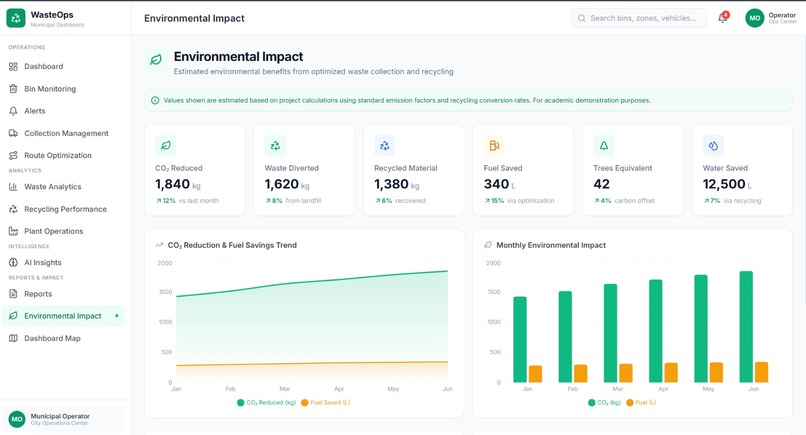Click the Recycled Material value 1,380
The width and height of the screenshot is (806, 435).
click(391, 184)
